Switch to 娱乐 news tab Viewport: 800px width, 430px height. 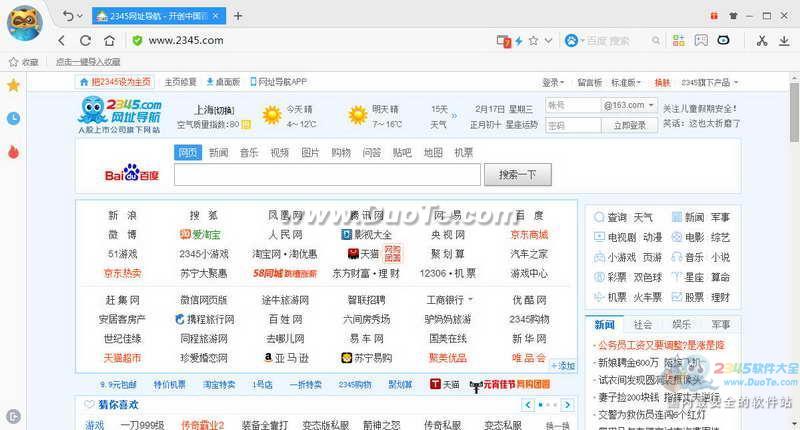681,325
